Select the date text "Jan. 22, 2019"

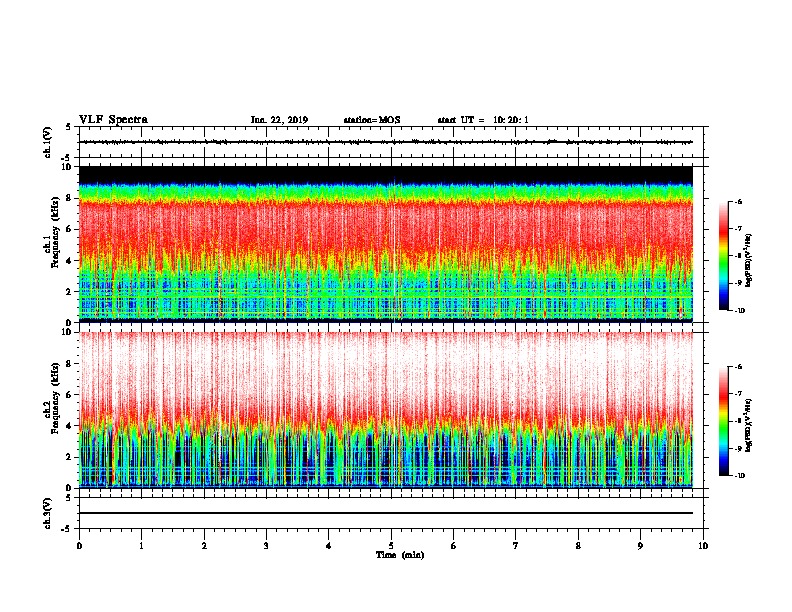pos(279,120)
